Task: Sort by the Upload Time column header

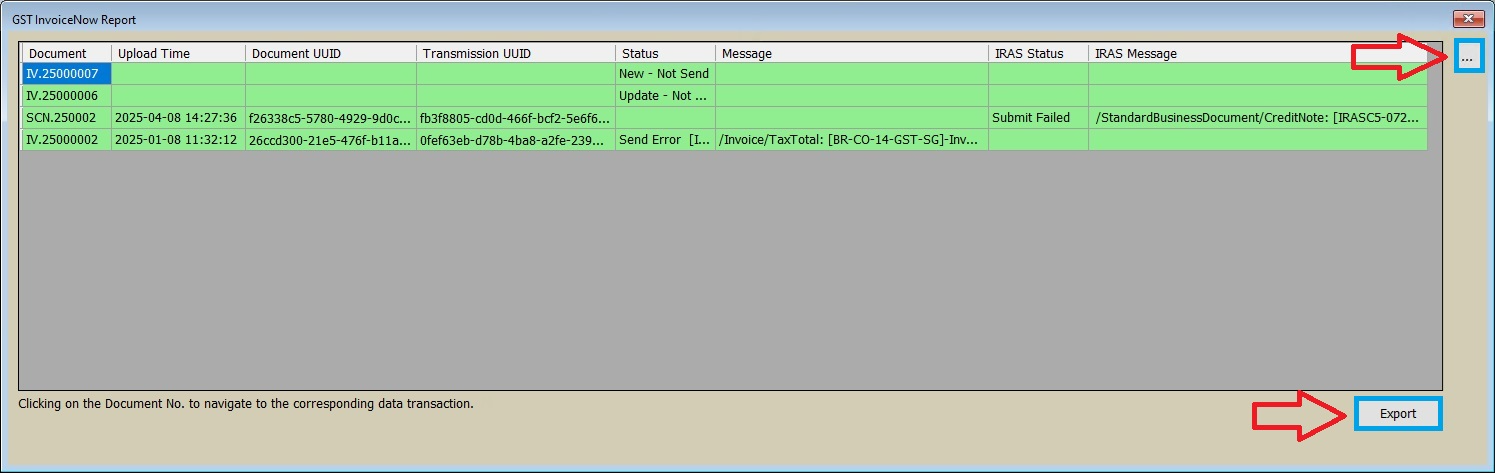Action: point(178,53)
